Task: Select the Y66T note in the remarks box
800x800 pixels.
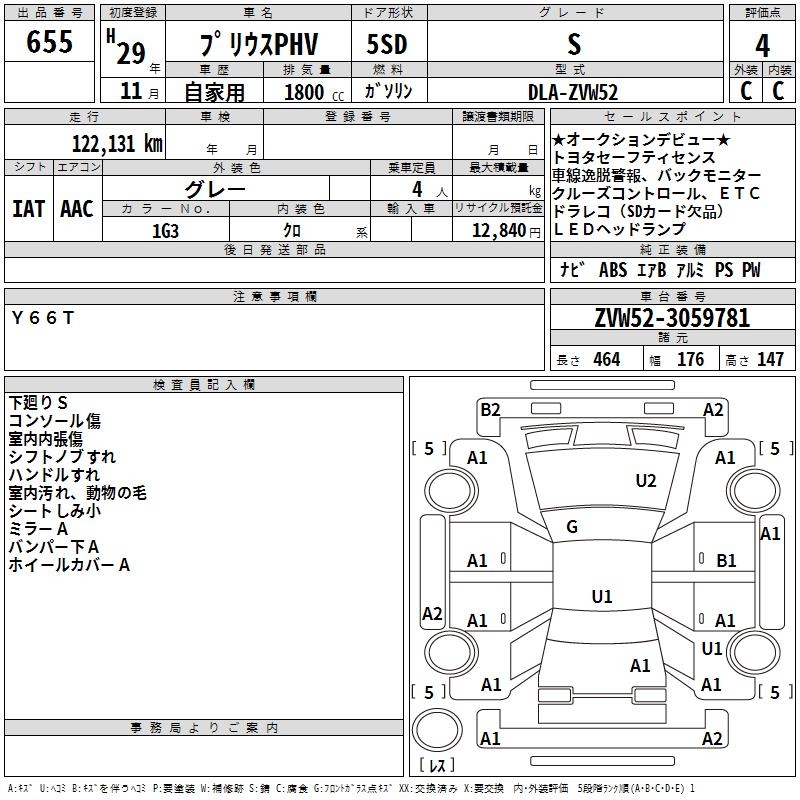Action: coord(43,317)
